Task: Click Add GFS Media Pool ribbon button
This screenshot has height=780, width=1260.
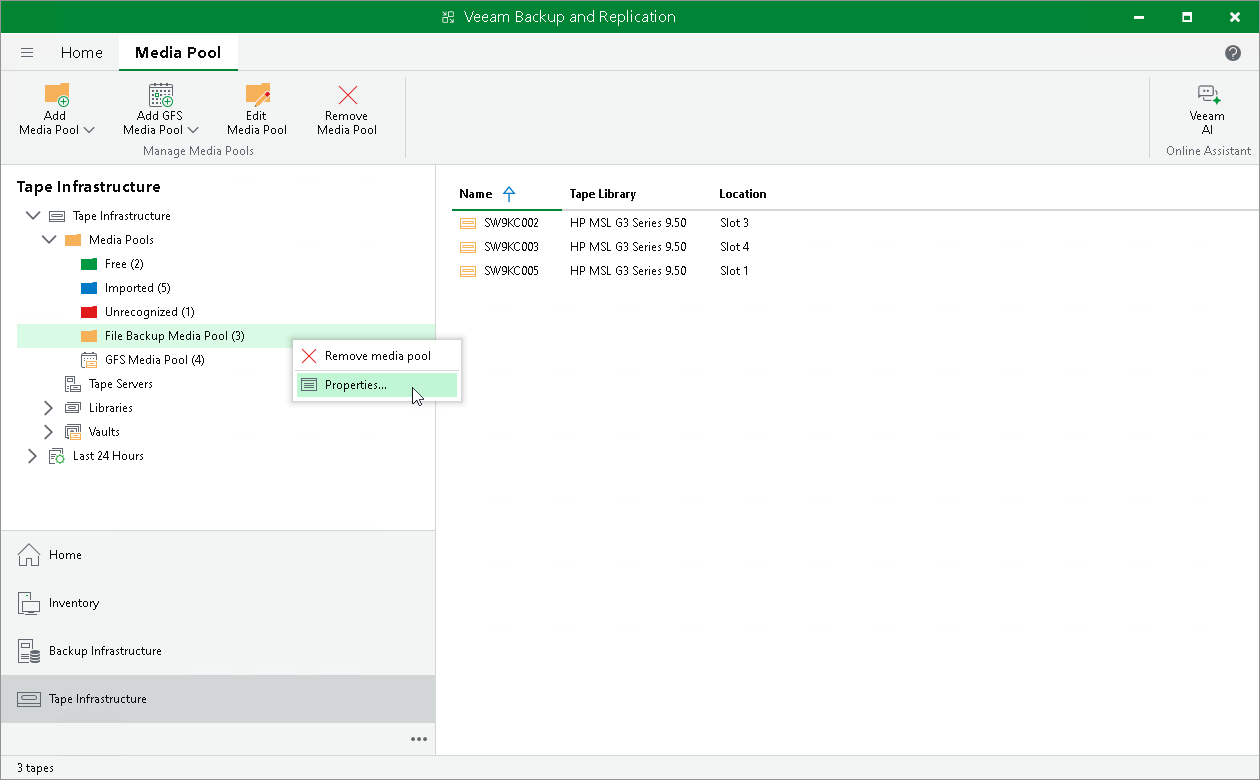Action: (x=160, y=109)
